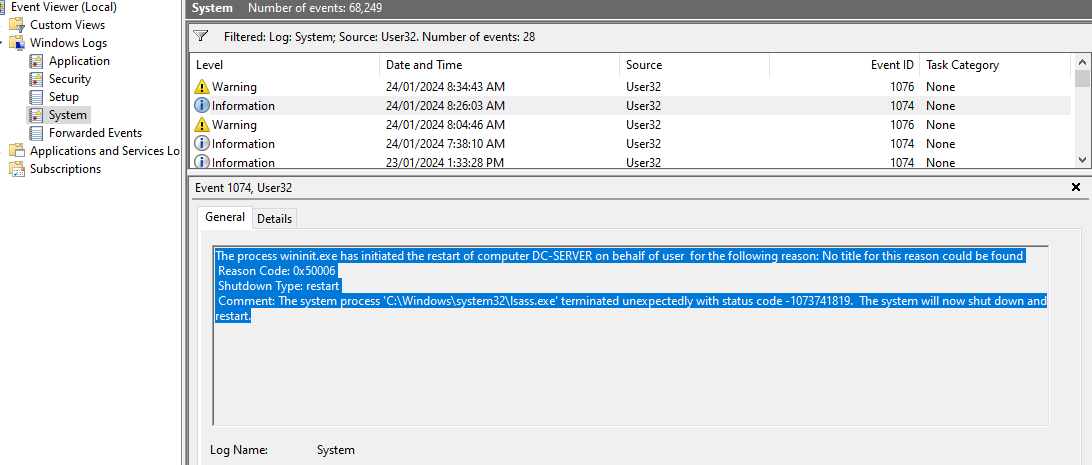Click the Forwarded Events log icon
1092x465 pixels.
tap(36, 133)
